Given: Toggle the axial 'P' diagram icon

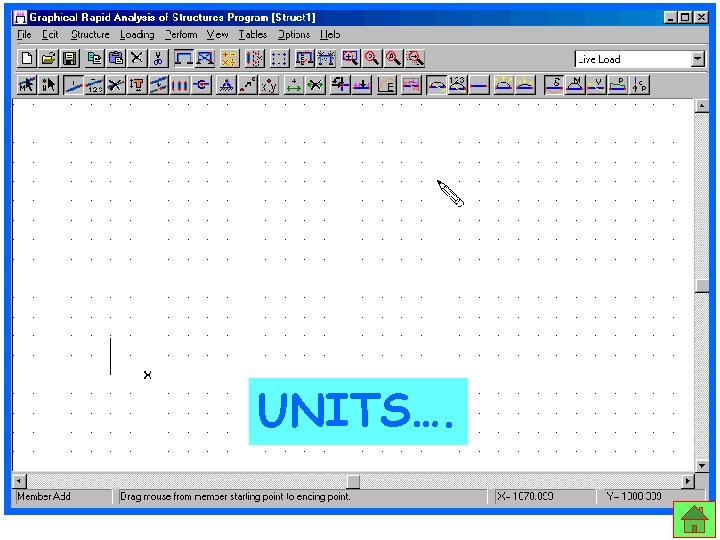Looking at the screenshot, I should pos(618,85).
